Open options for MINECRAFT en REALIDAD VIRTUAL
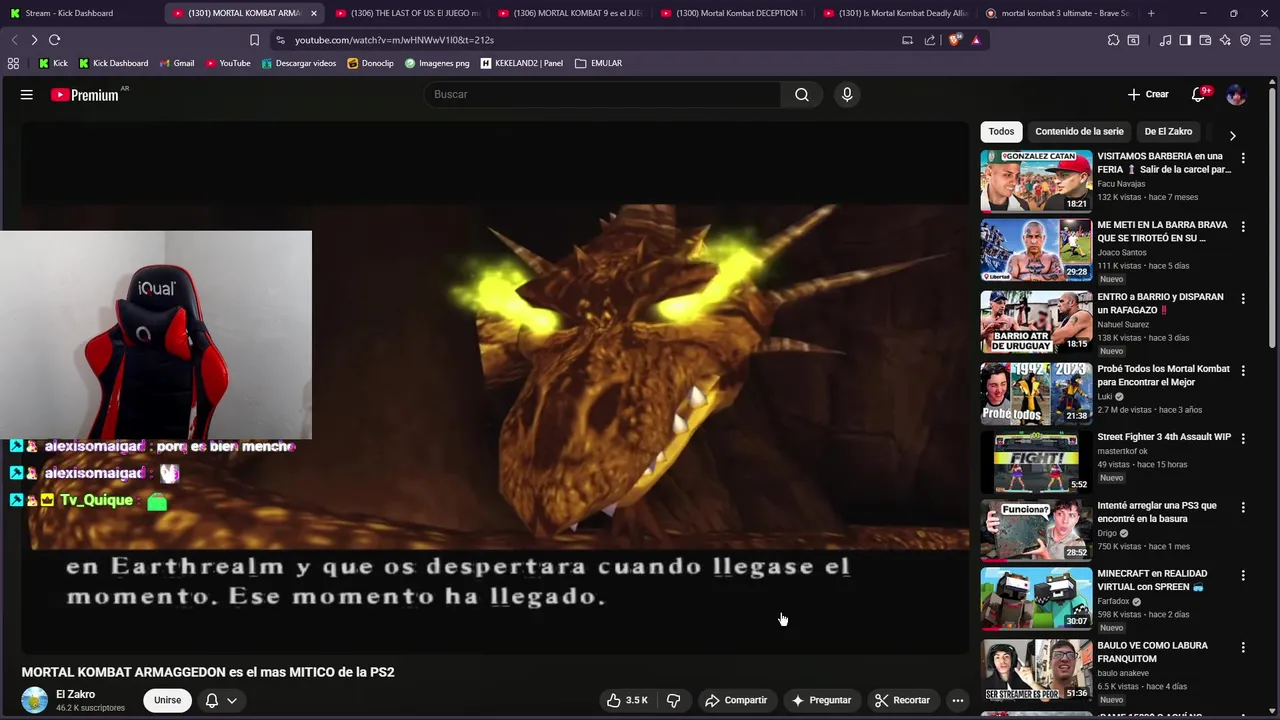This screenshot has height=720, width=1280. 1243,575
